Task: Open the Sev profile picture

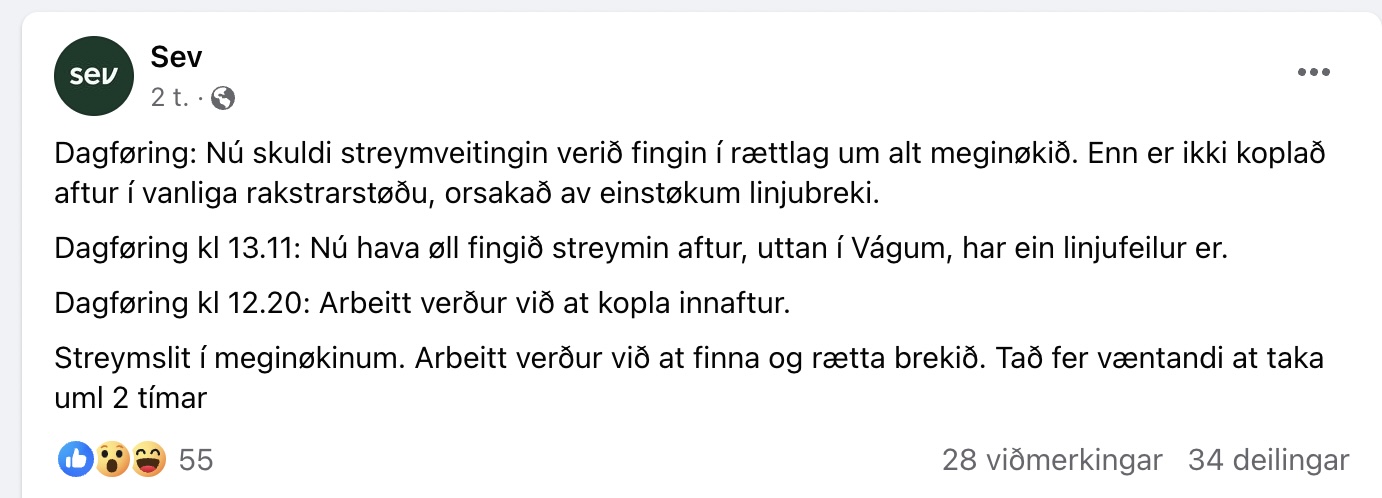Action: [x=94, y=77]
